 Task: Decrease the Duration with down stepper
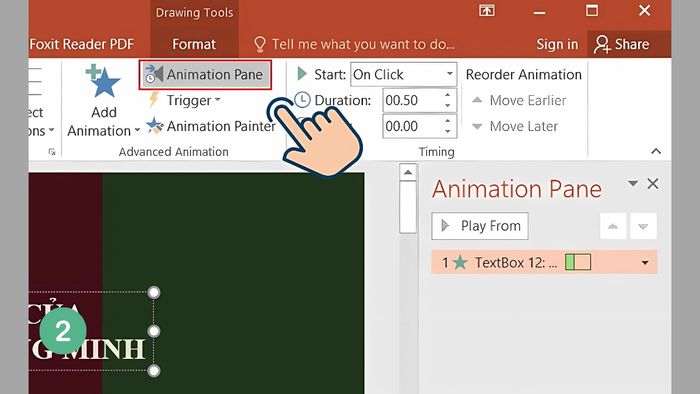448,106
